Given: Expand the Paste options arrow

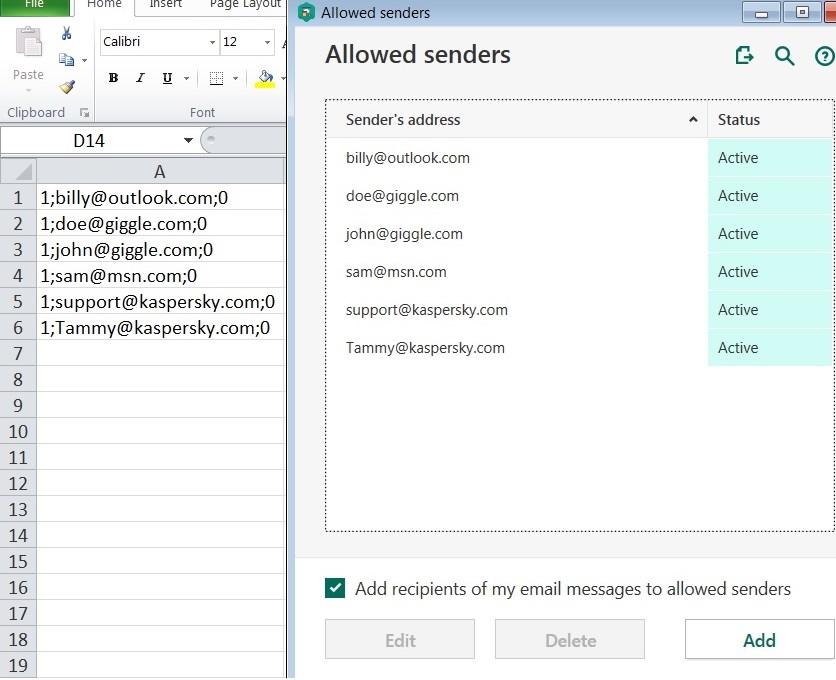Looking at the screenshot, I should point(28,90).
